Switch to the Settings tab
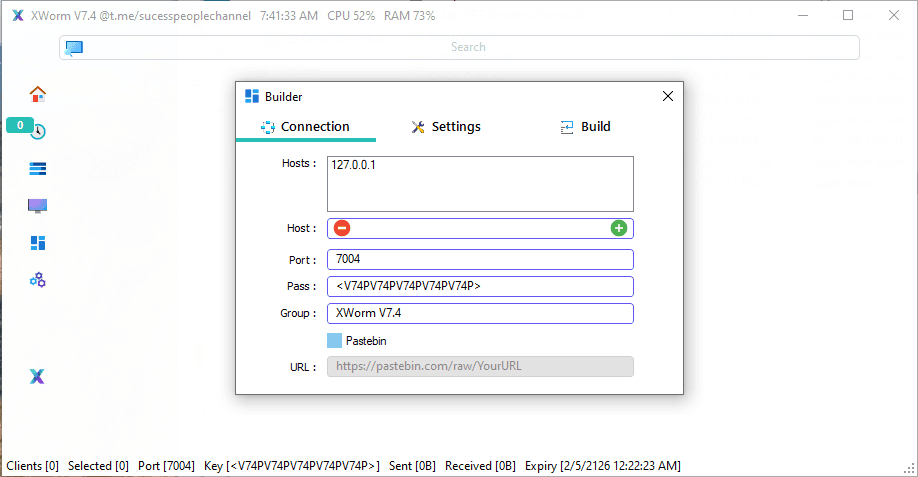Viewport: 918px width, 477px height. tap(446, 126)
